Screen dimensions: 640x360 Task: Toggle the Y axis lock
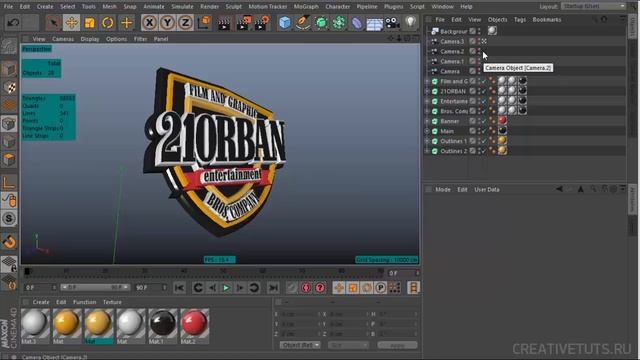click(x=167, y=22)
